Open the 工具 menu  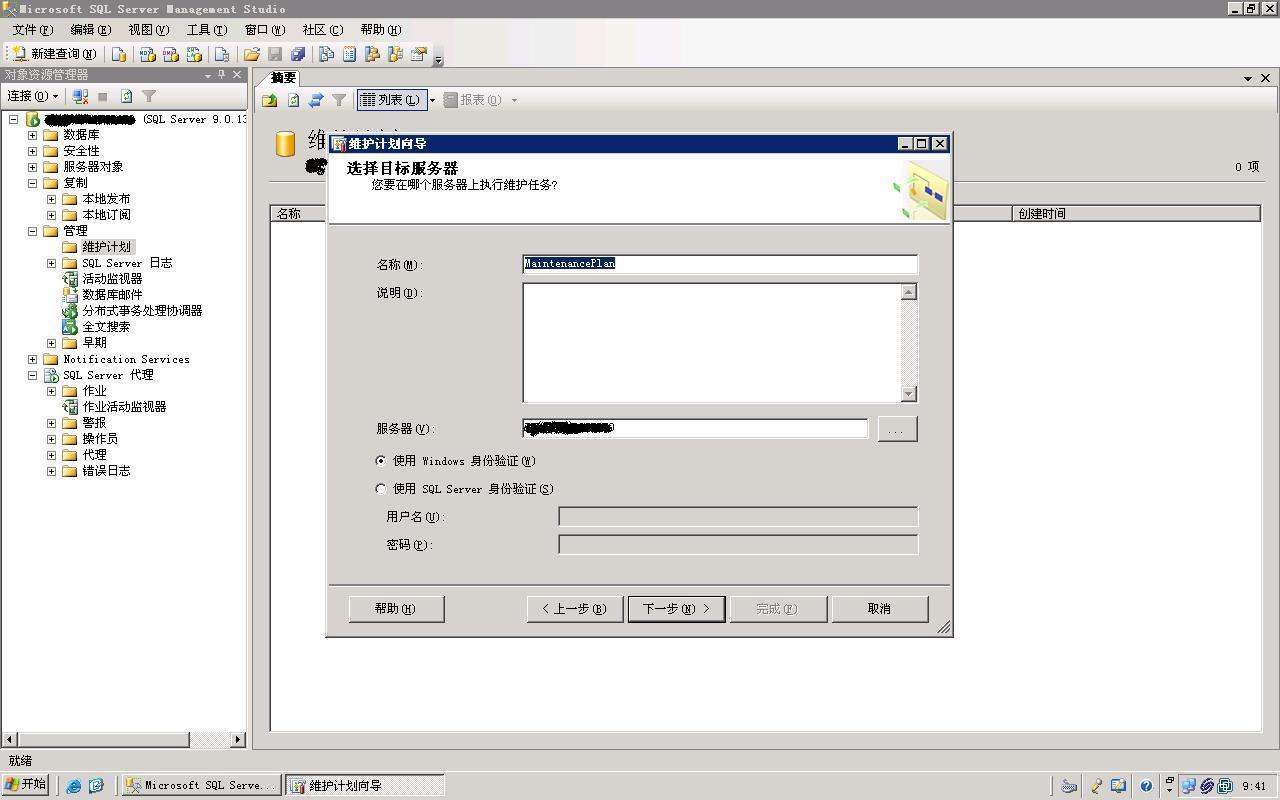pos(205,29)
